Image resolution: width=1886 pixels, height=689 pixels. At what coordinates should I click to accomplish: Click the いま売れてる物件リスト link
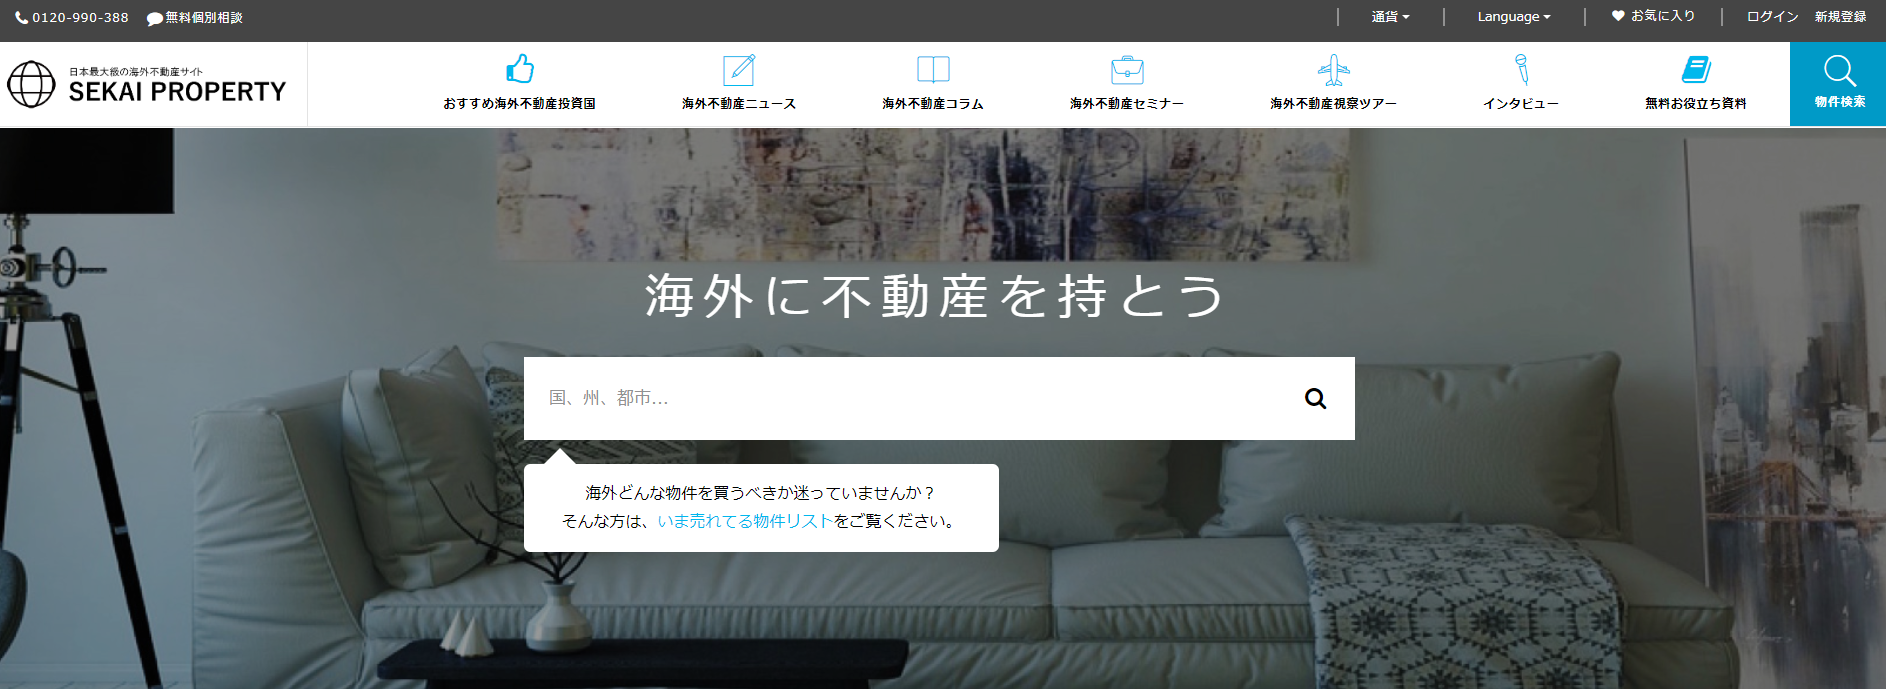(x=745, y=521)
